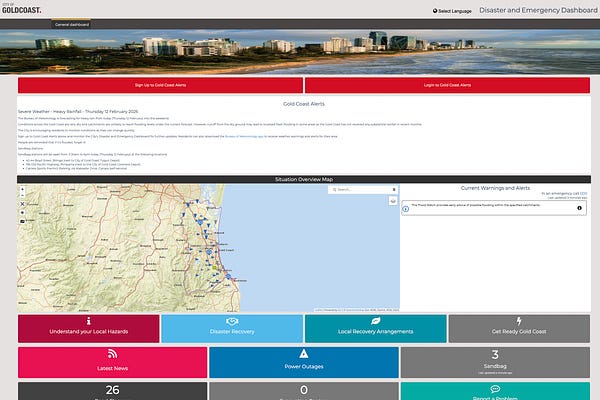Click the arrow inside the map search box
Screen dimensions: 600x400
click(x=394, y=190)
